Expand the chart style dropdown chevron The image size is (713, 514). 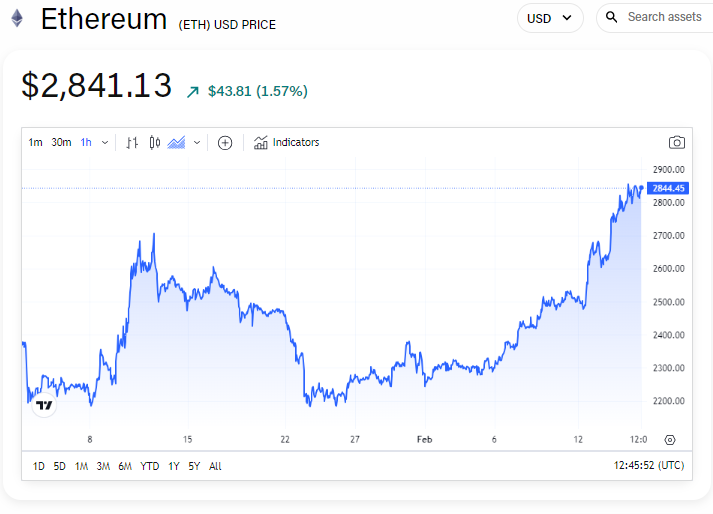[197, 143]
